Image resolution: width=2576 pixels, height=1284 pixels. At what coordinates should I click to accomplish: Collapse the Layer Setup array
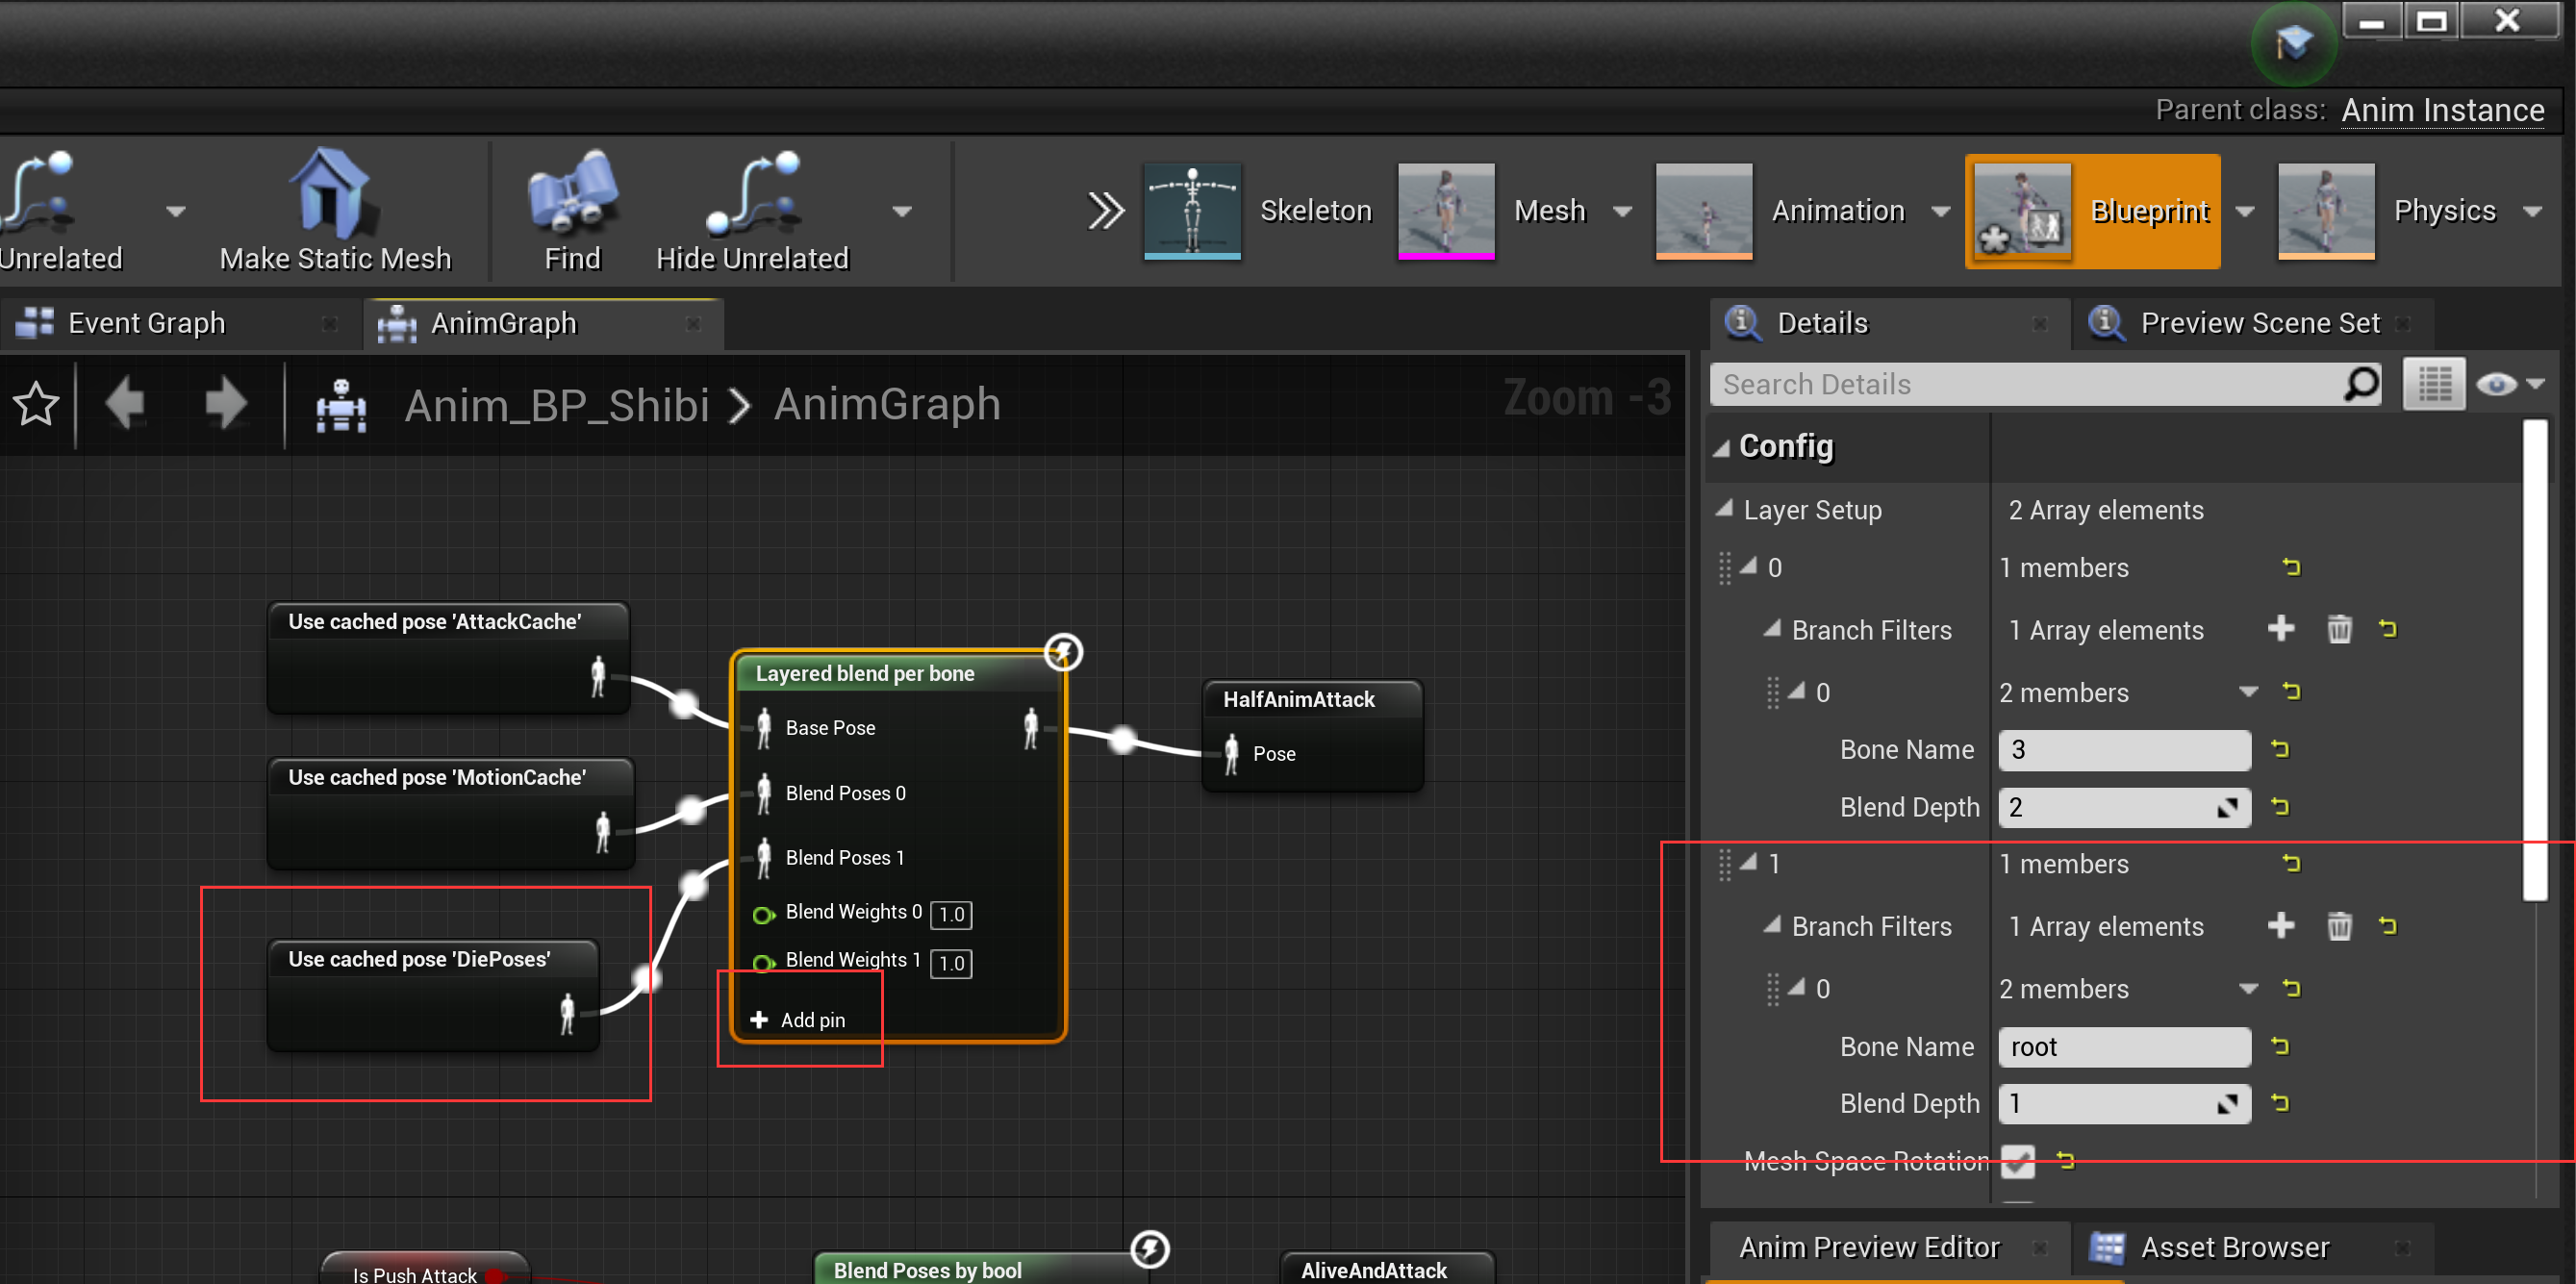(1724, 510)
